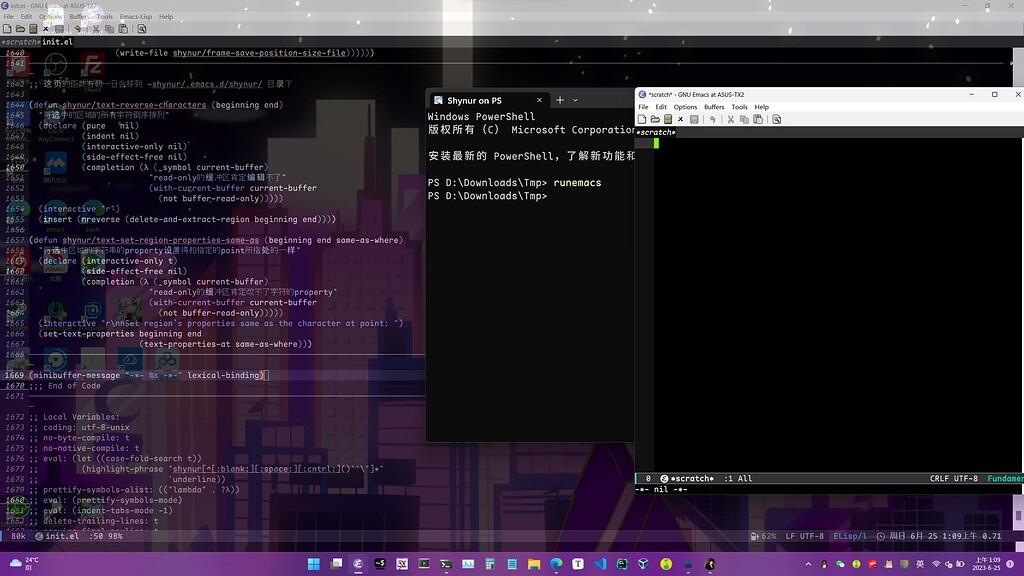This screenshot has height=576, width=1024.
Task: Select the Save toolbar icon in the scratch Emacs
Action: [668, 119]
